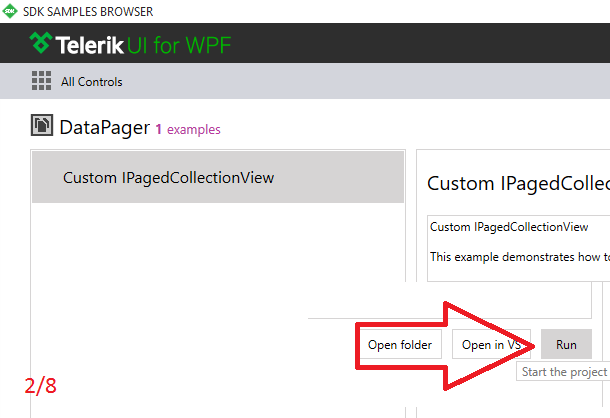Screen dimensions: 610x418
Task: Click 'This example demonstrates how' description line
Action: point(520,257)
